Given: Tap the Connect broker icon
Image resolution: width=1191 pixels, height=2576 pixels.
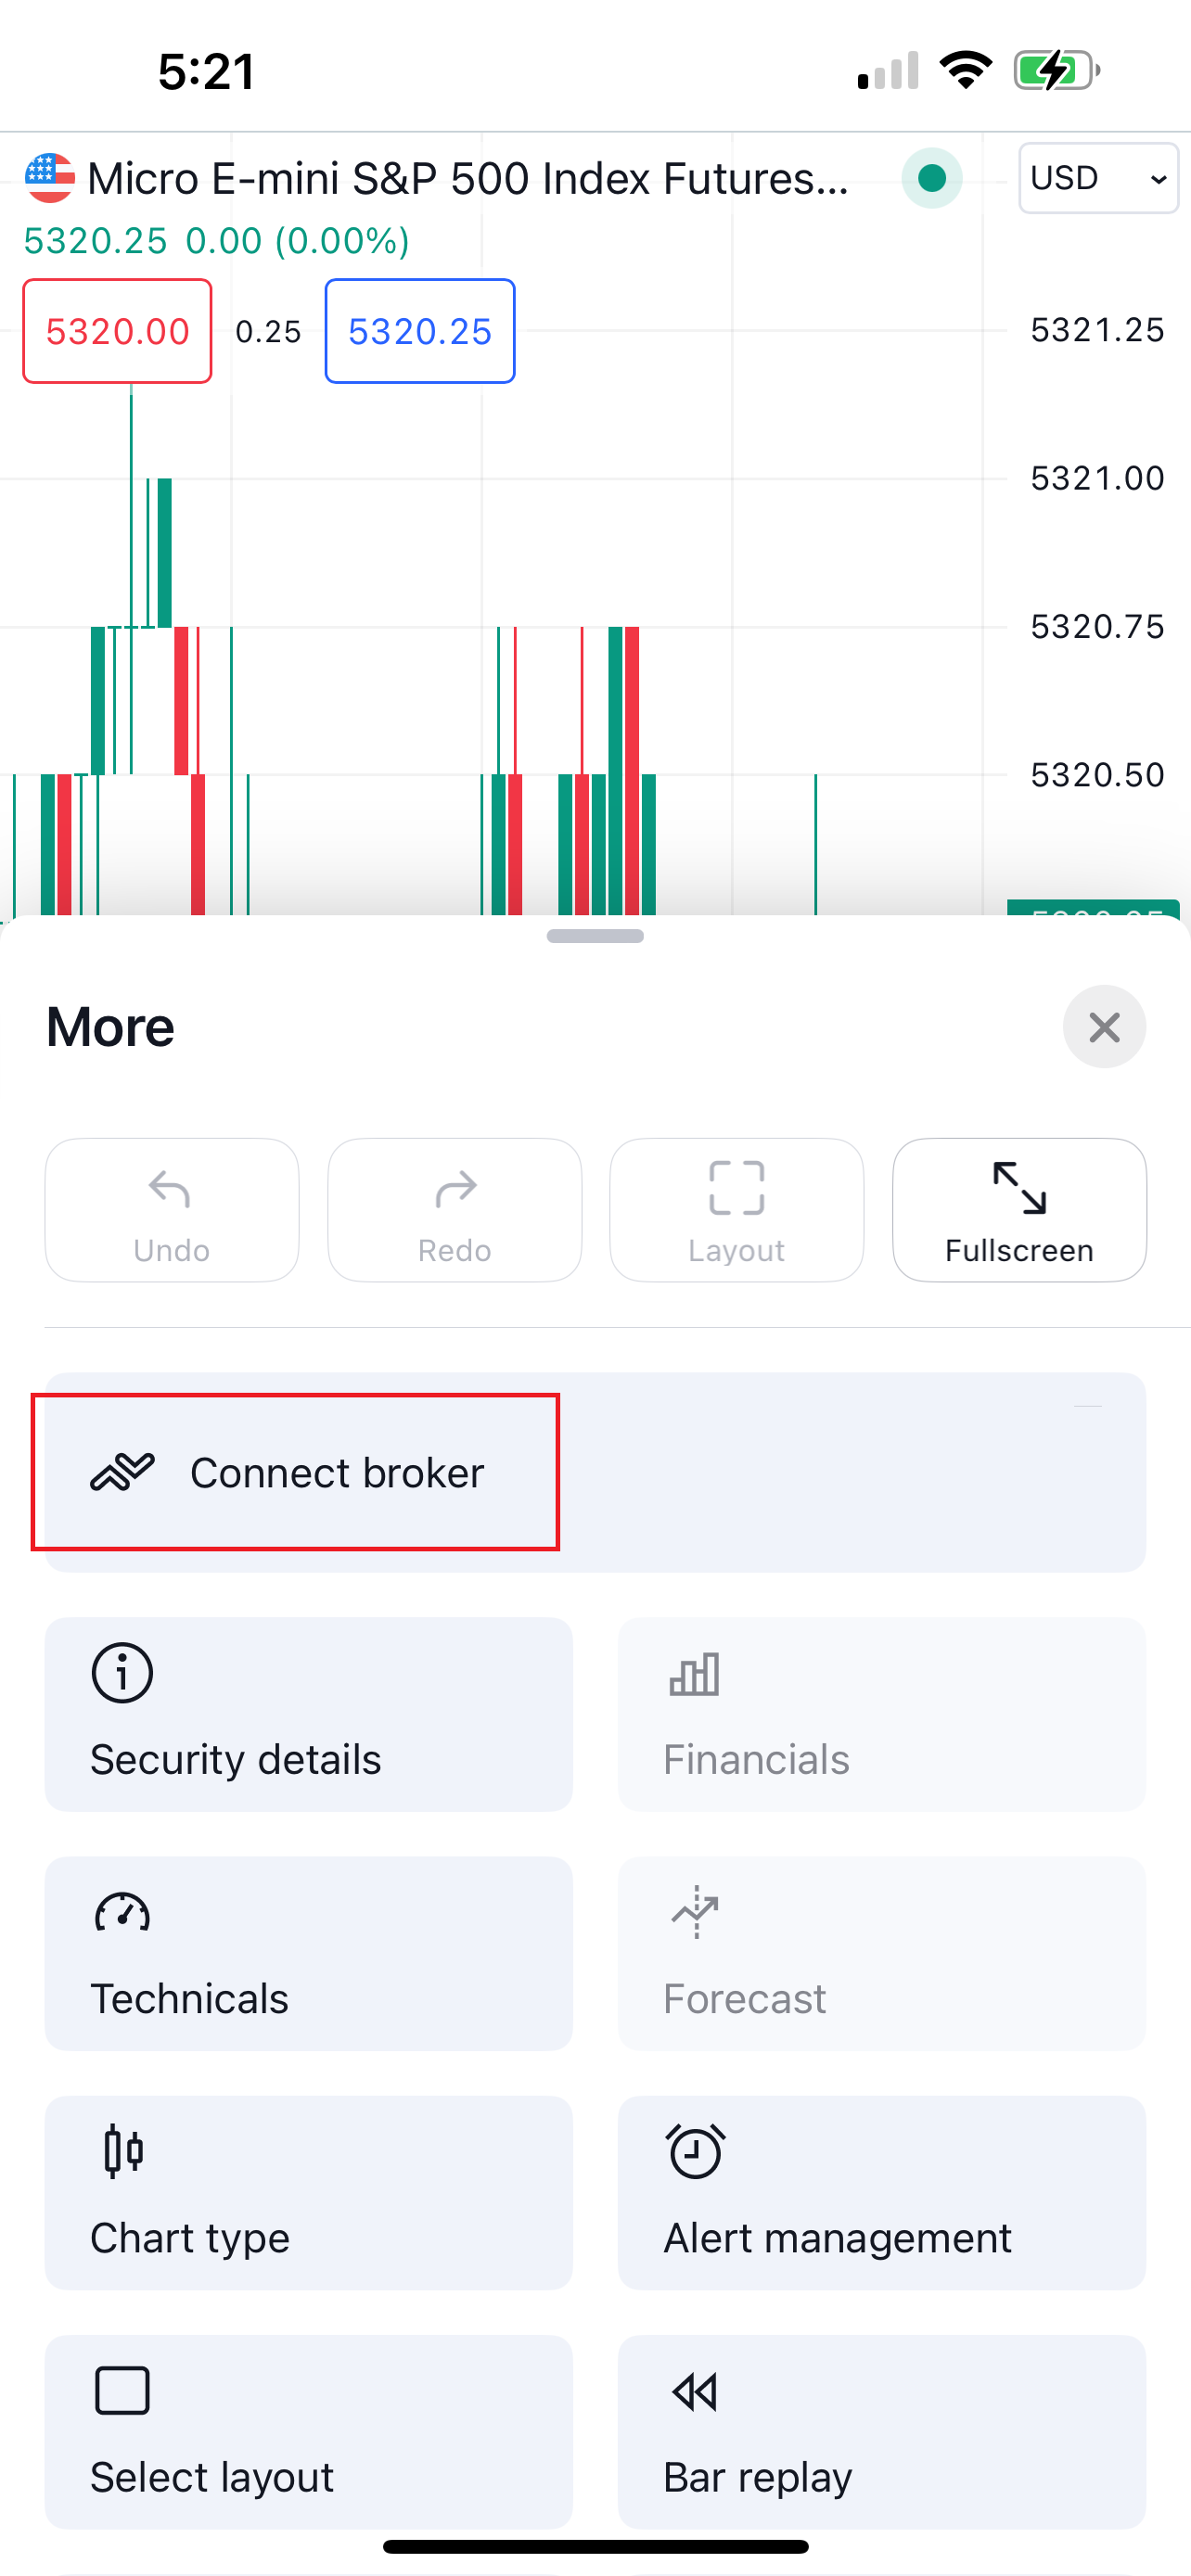Looking at the screenshot, I should [x=122, y=1472].
